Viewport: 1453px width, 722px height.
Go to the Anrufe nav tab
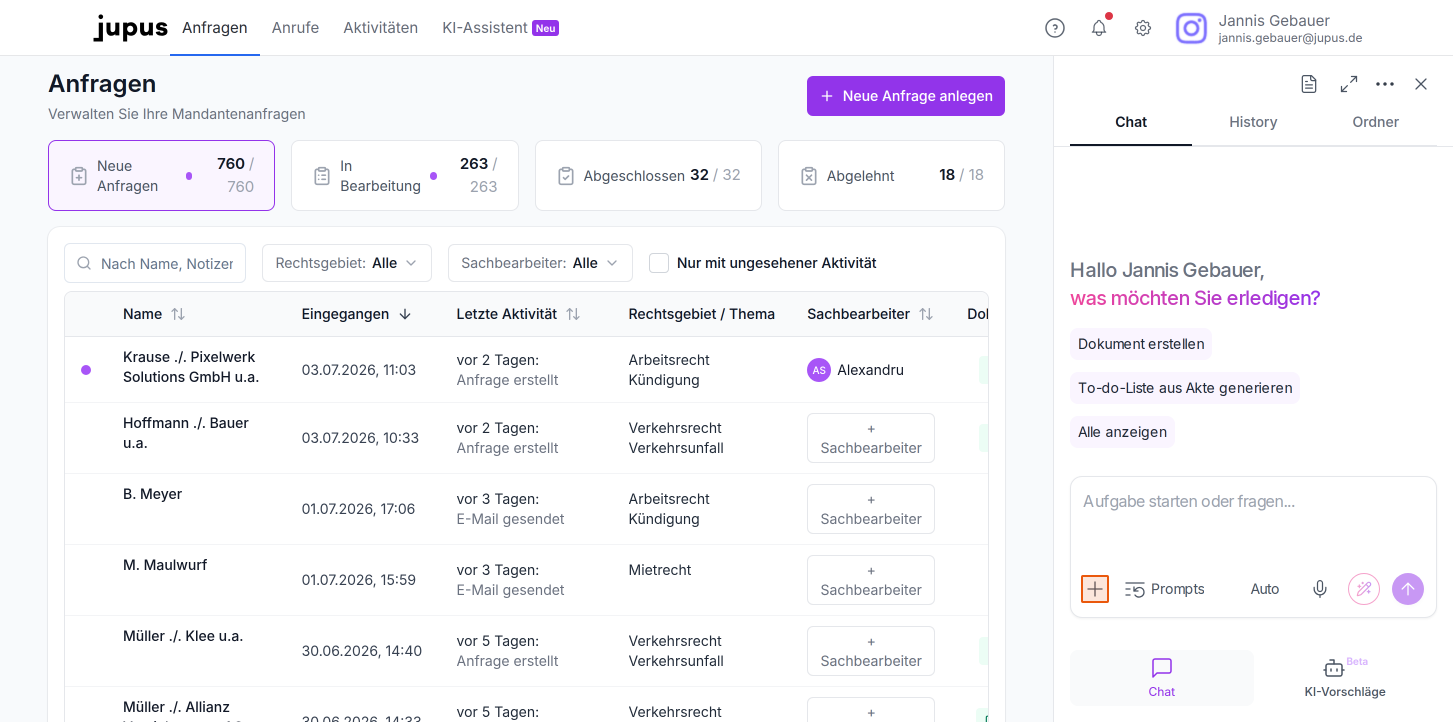[x=295, y=28]
